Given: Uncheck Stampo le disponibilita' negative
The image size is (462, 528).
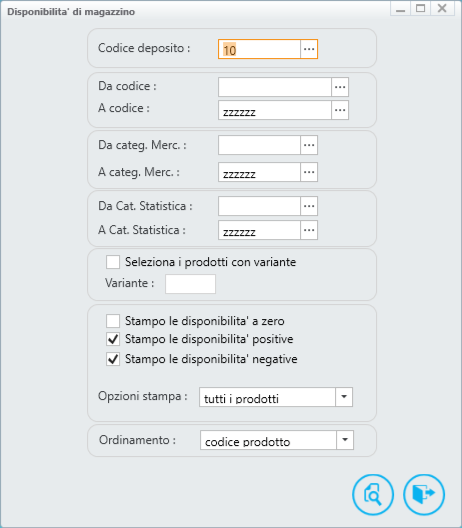Looking at the screenshot, I should [113, 359].
